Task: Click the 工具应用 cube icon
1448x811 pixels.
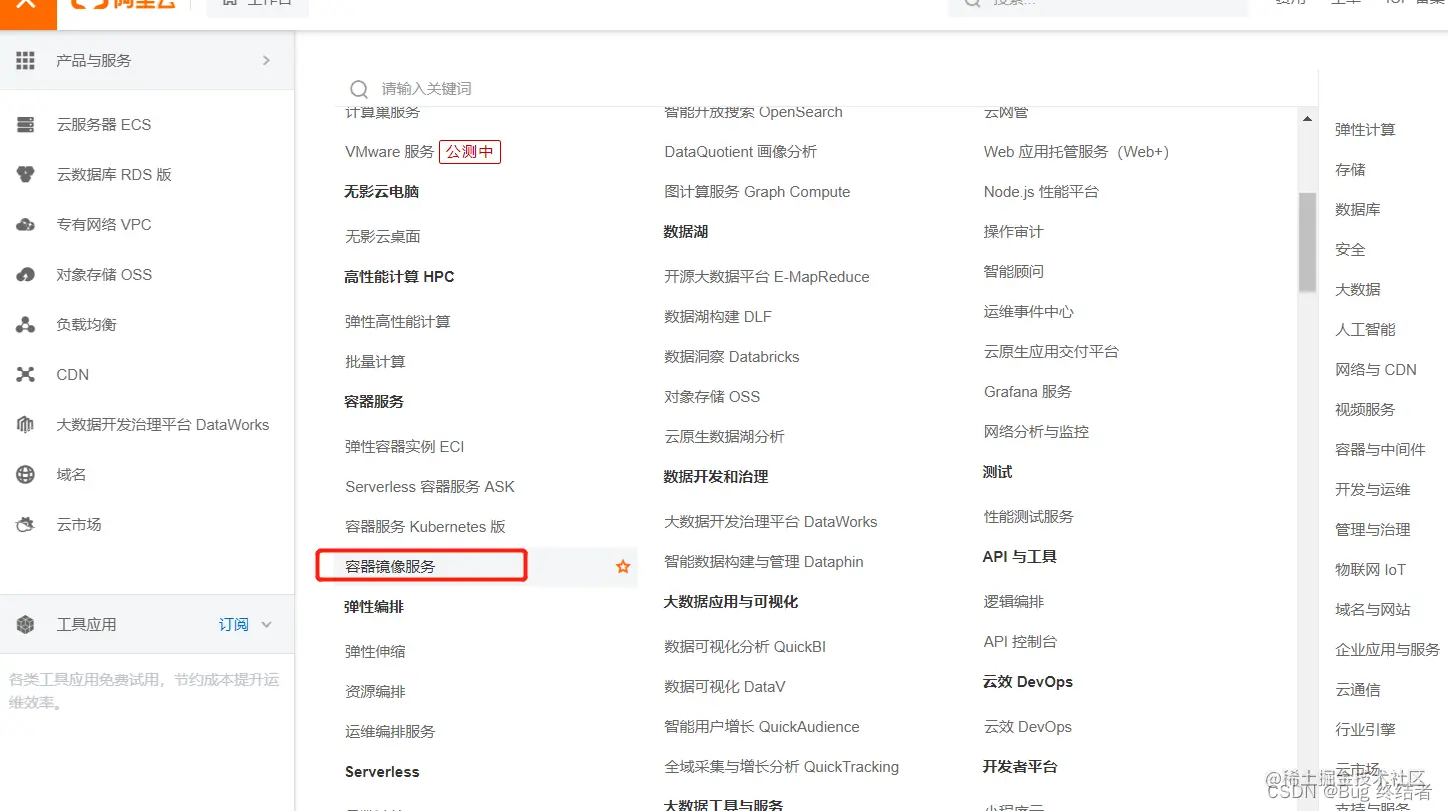Action: tap(25, 625)
